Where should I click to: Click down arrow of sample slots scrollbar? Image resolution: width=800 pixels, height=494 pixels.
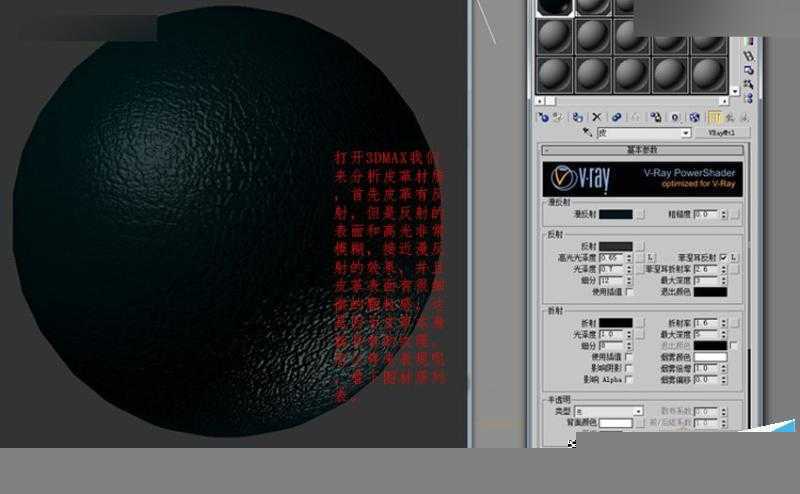click(x=735, y=91)
